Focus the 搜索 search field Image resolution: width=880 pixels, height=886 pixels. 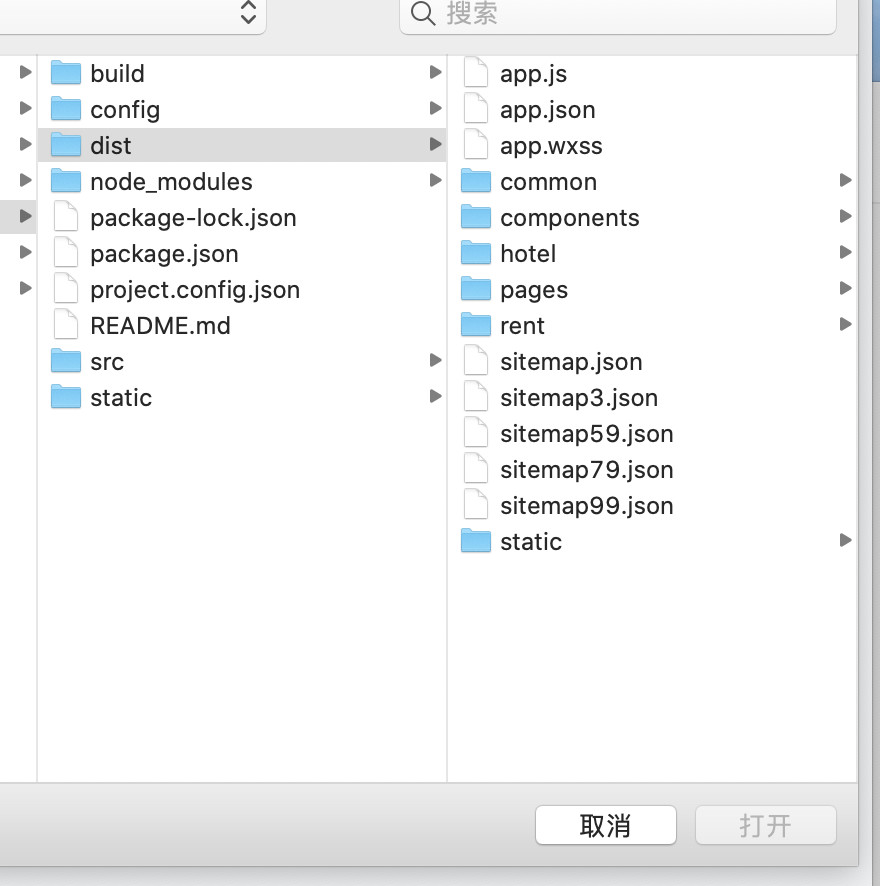617,15
